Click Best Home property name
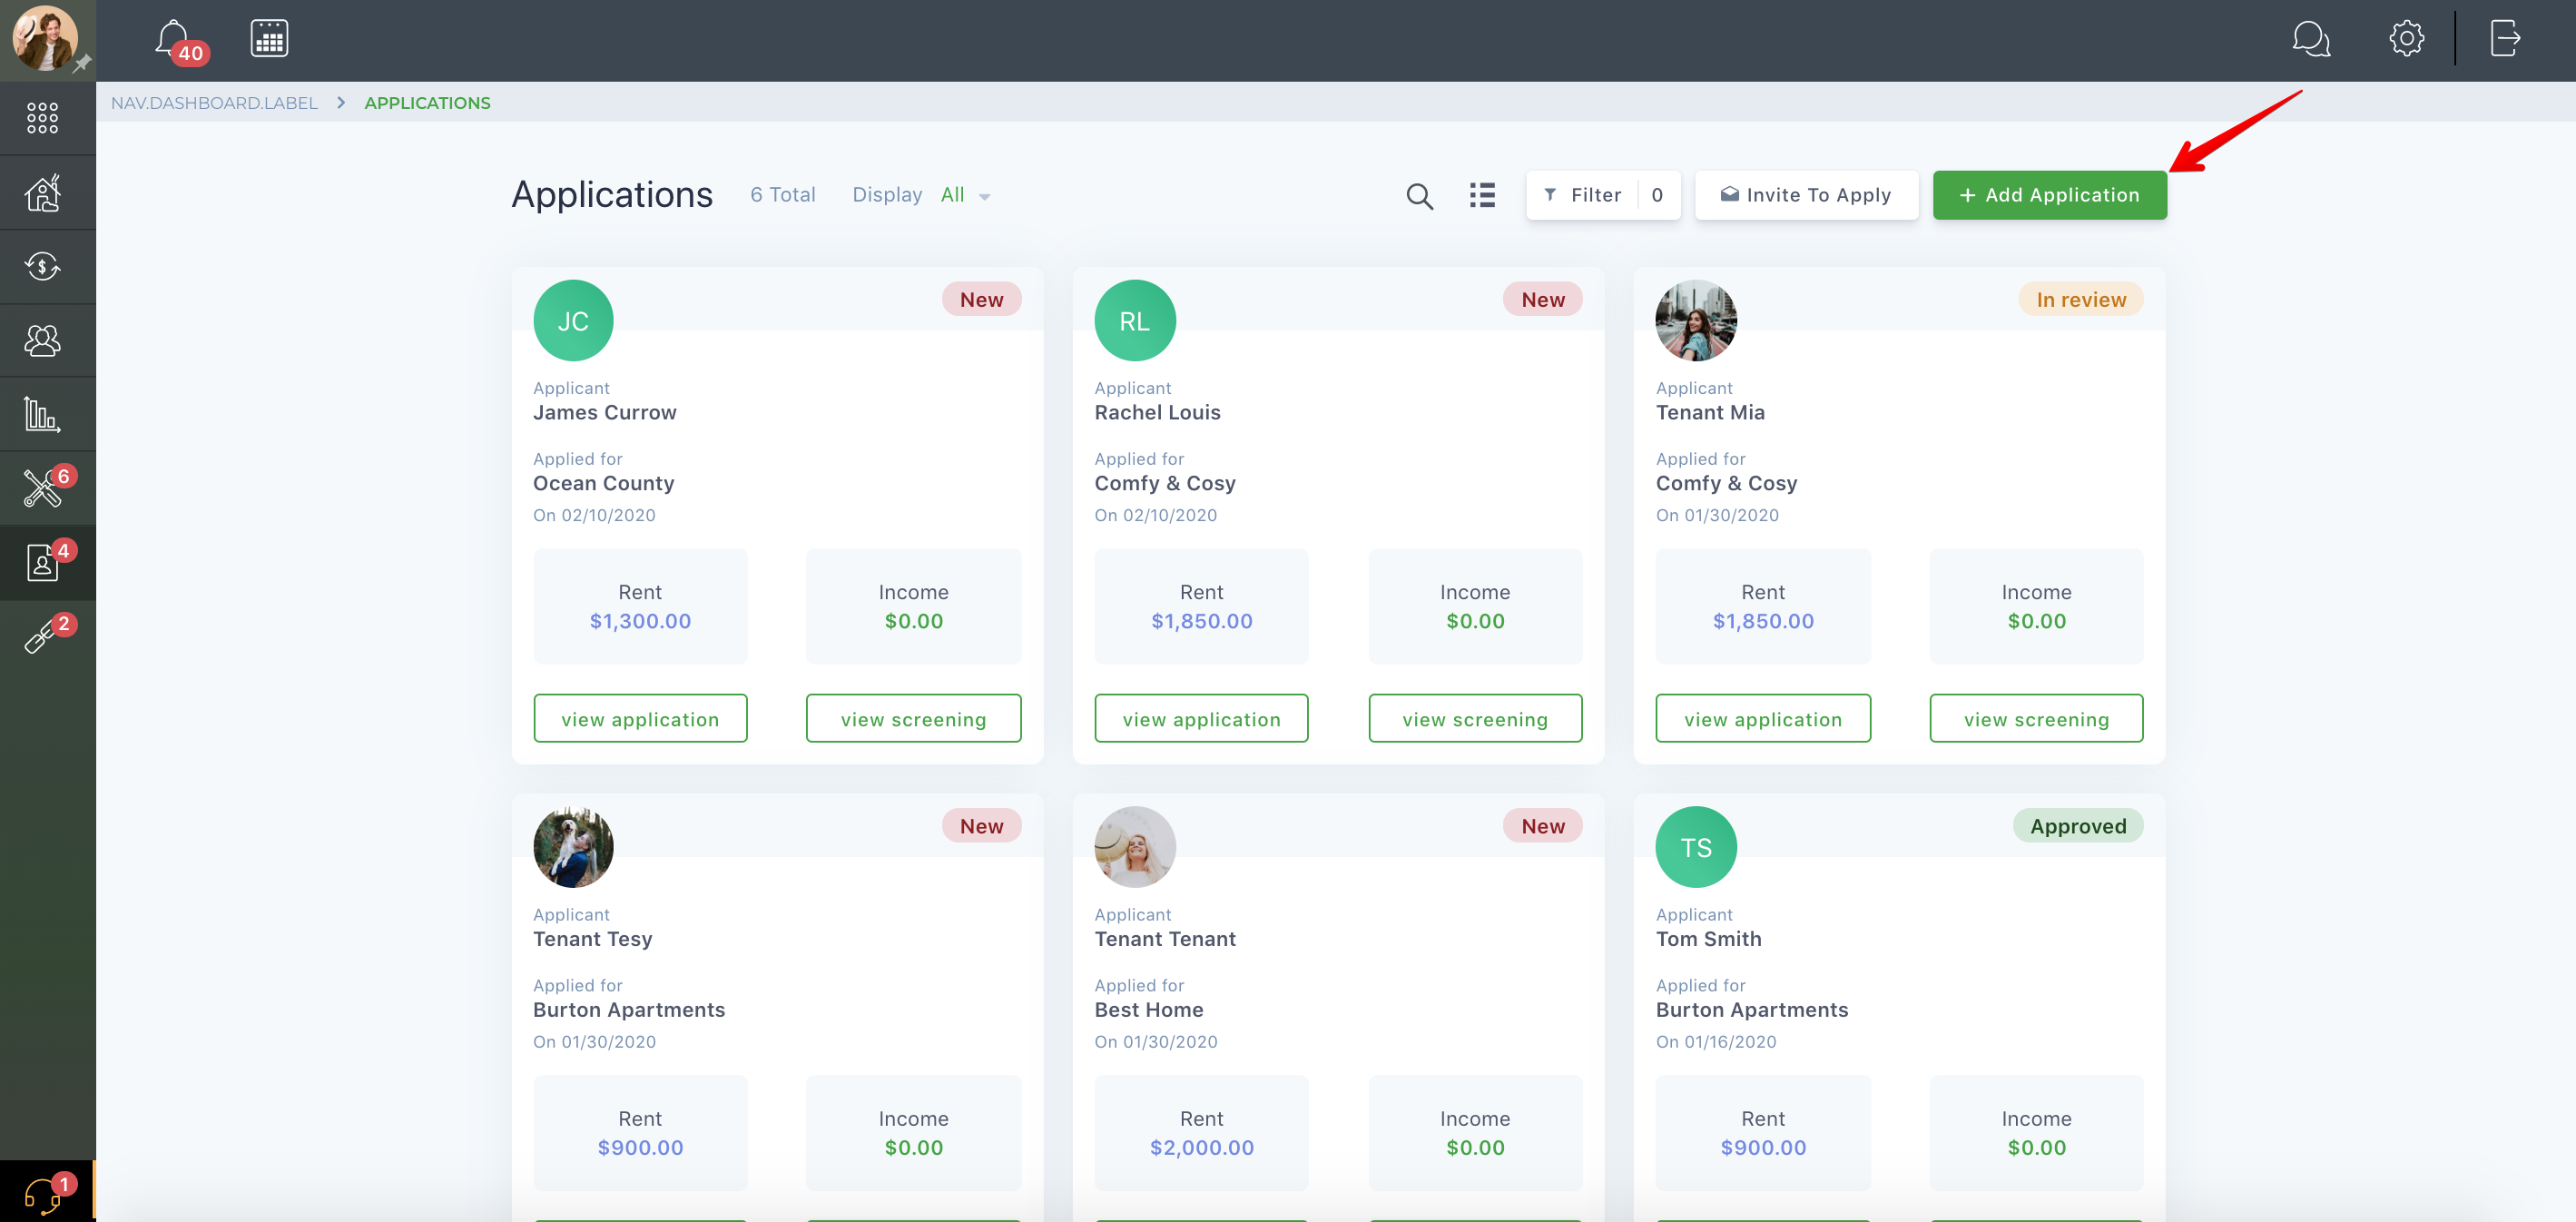The image size is (2576, 1222). (x=1148, y=1010)
